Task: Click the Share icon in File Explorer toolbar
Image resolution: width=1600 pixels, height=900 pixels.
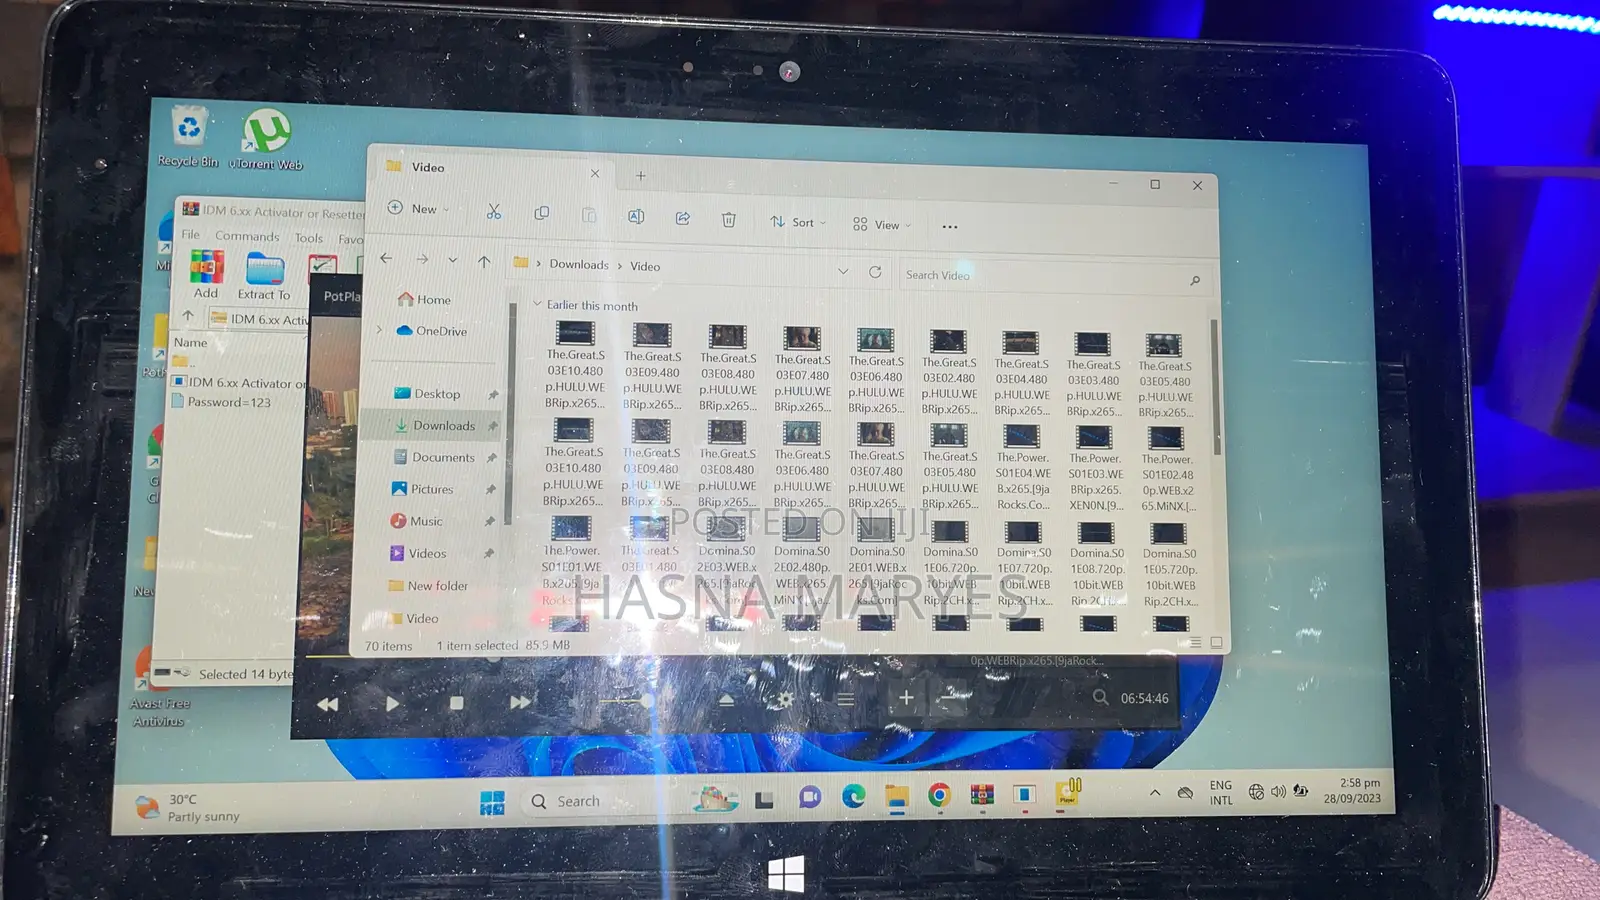Action: click(683, 218)
